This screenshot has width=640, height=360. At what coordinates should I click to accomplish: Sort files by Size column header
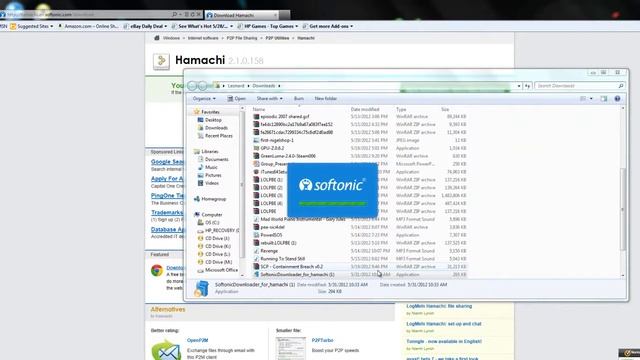[445, 109]
